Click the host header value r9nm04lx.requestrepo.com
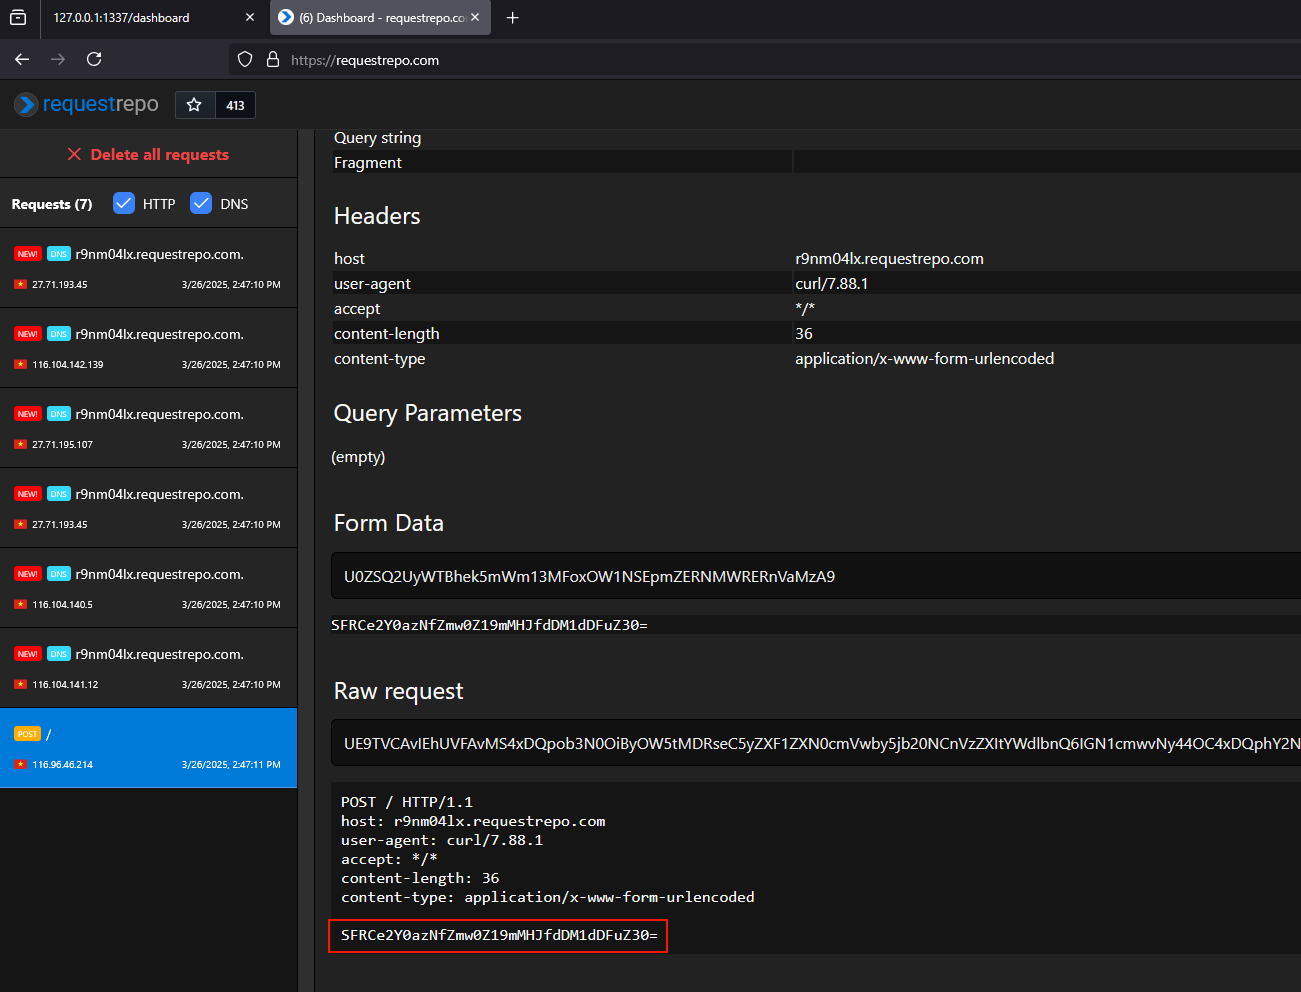Viewport: 1301px width, 992px height. click(890, 259)
